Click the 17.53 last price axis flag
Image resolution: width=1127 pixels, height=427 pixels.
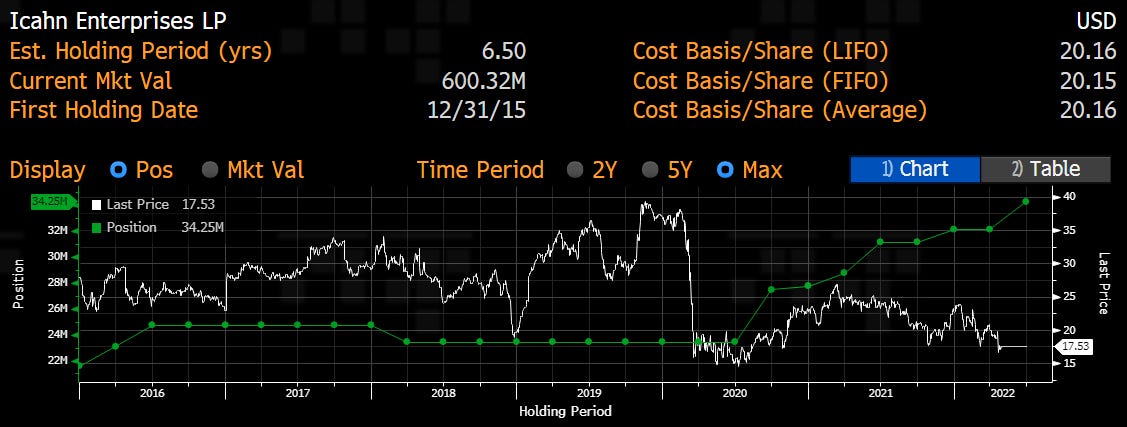[1075, 346]
